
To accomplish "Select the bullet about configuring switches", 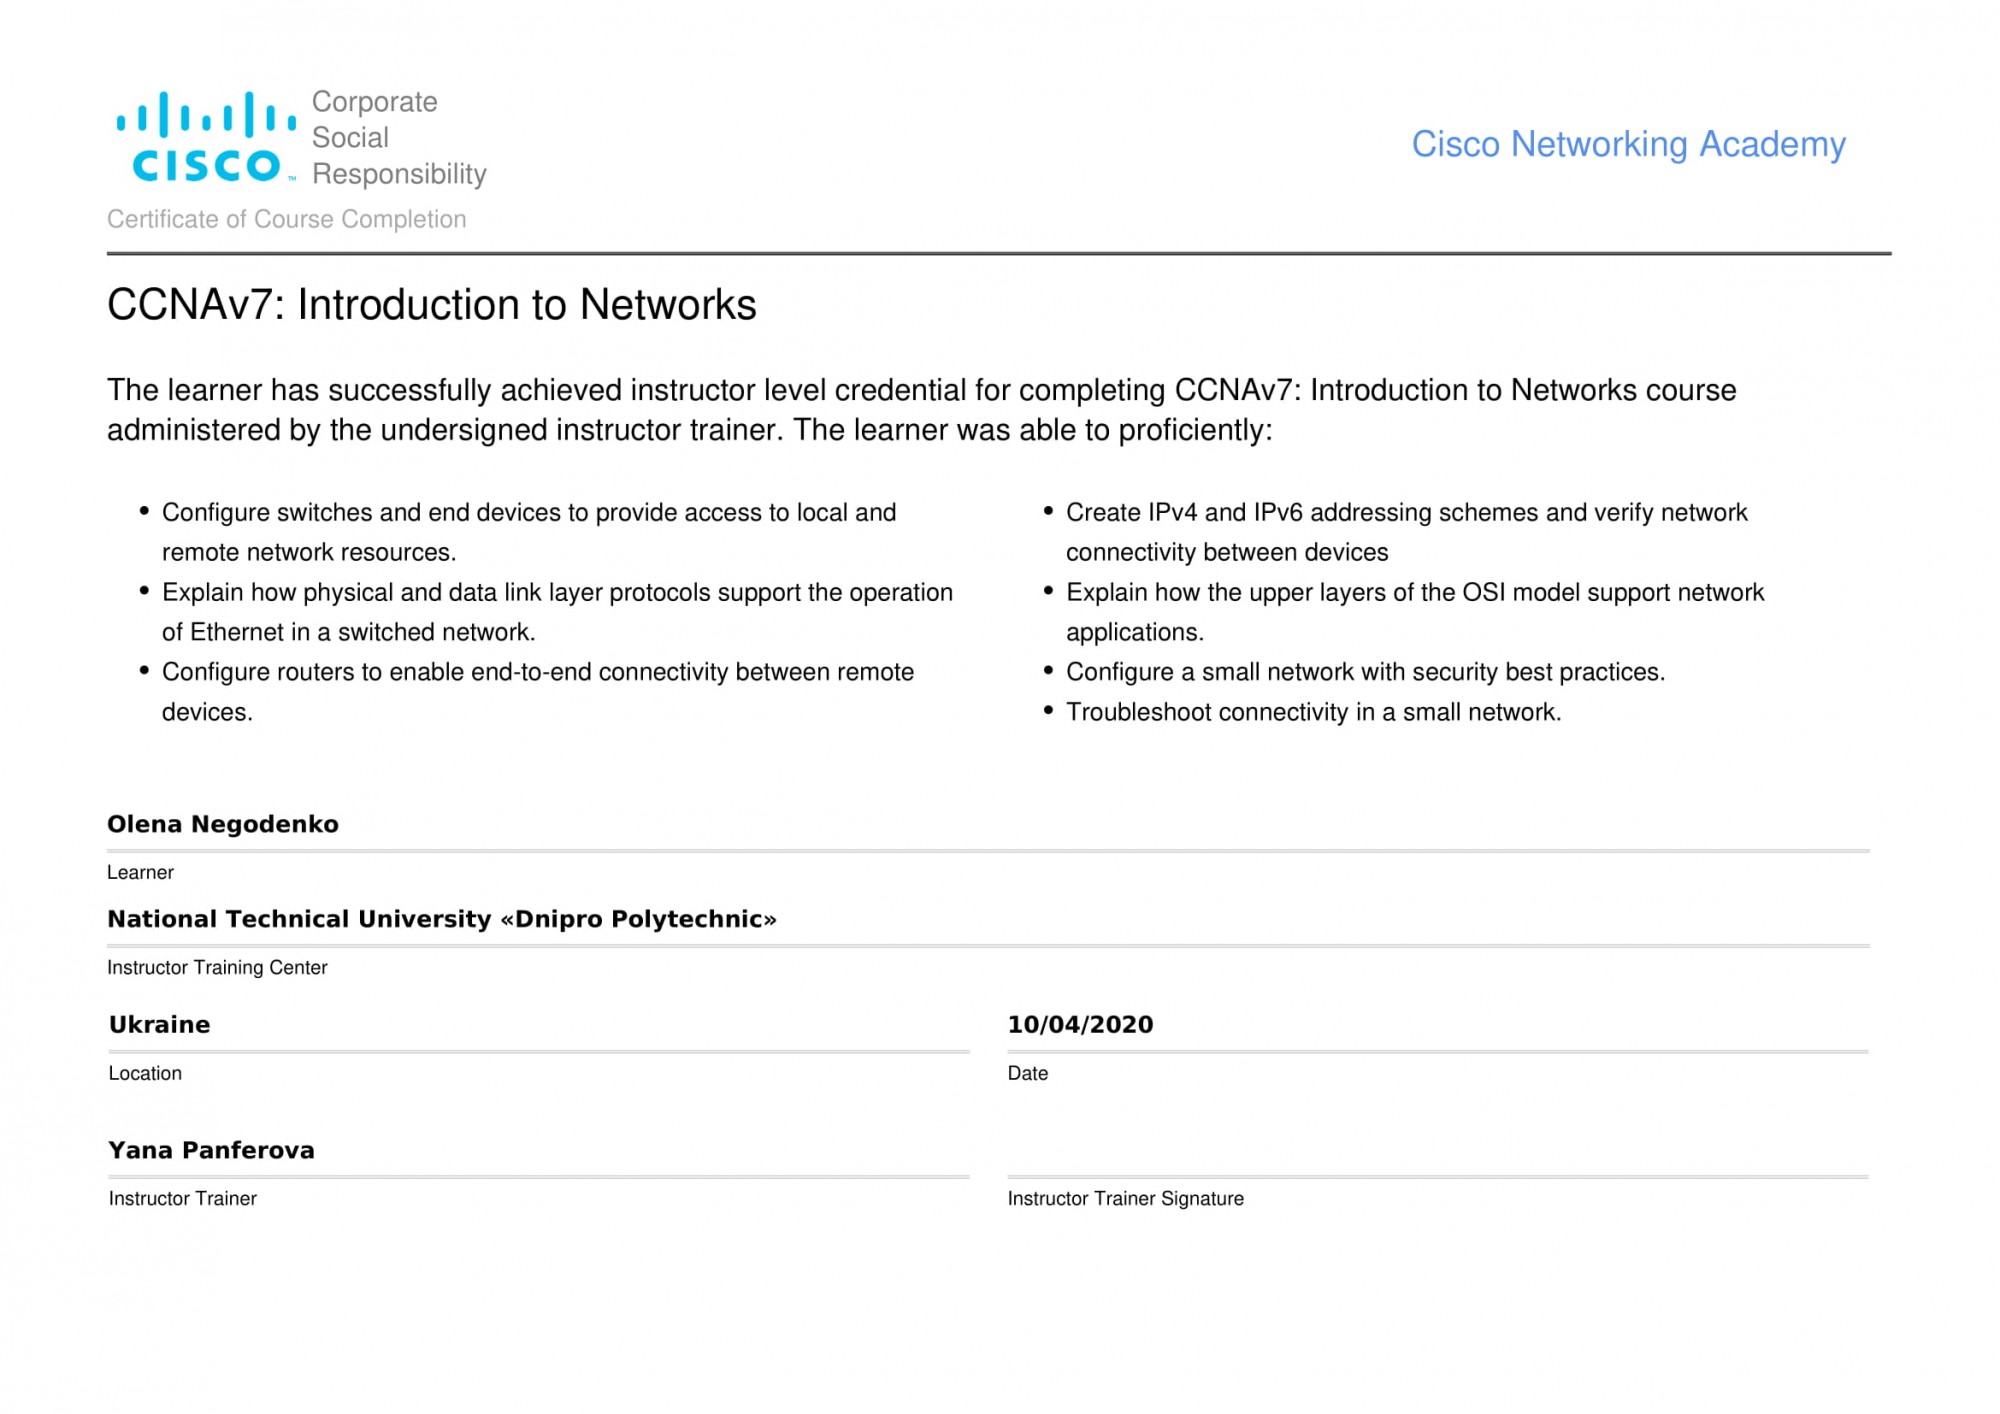I will tap(529, 532).
